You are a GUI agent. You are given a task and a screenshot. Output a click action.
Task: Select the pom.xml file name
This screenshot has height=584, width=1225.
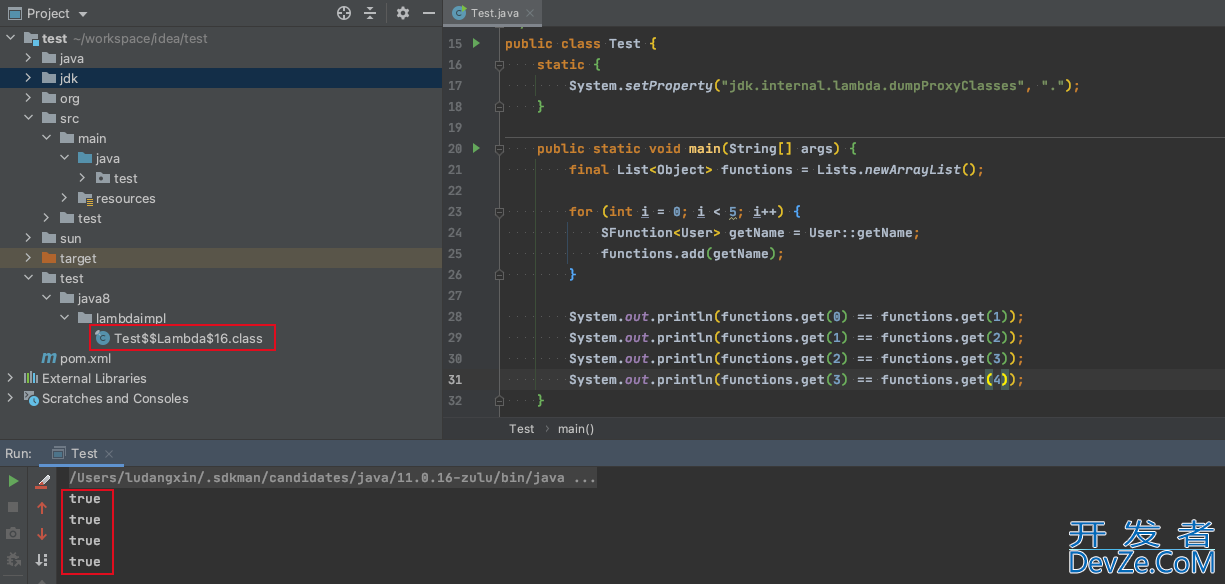point(86,358)
